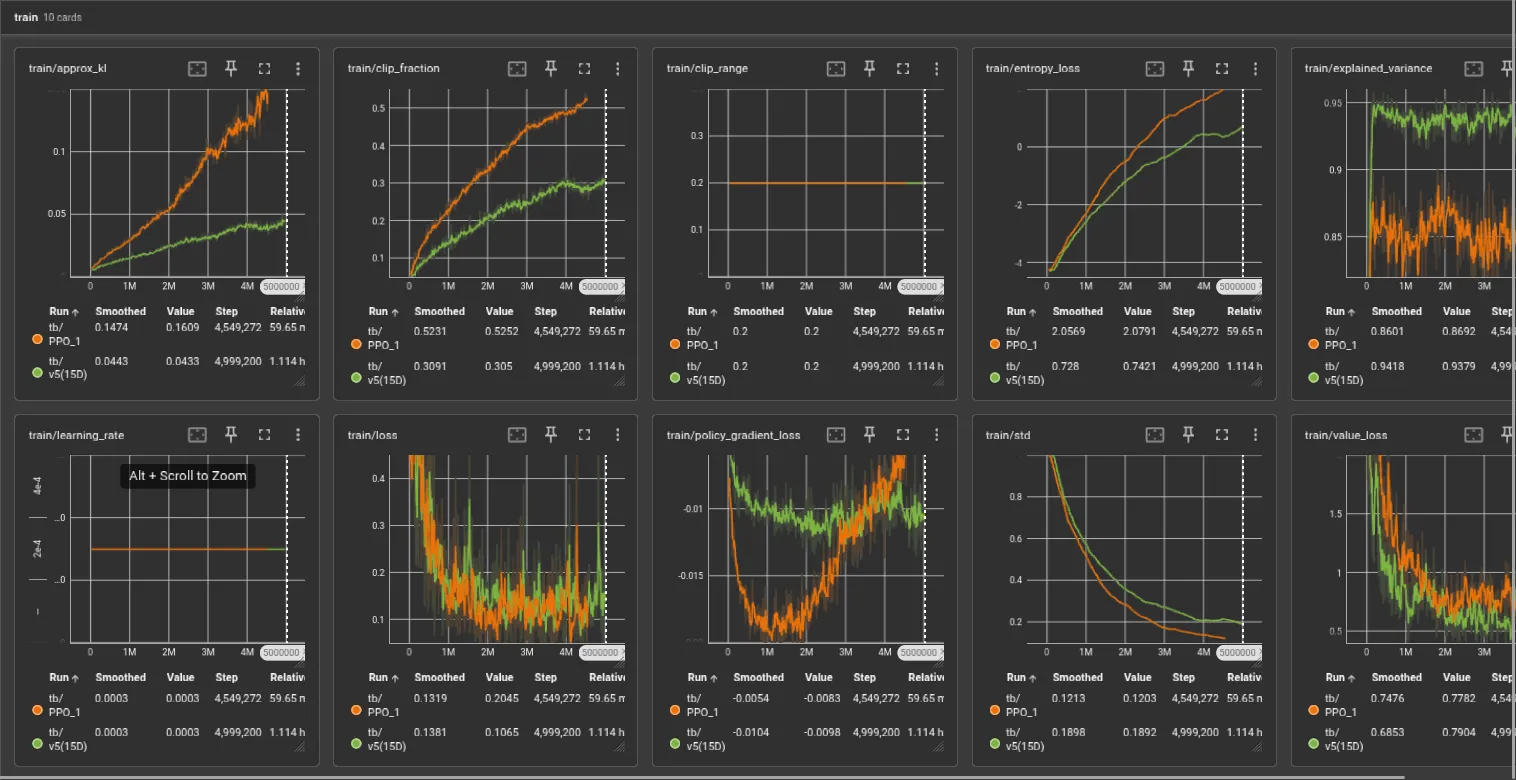This screenshot has height=780, width=1516.
Task: Select the 5000000 step marker in train/clip_range chart
Action: coord(919,286)
